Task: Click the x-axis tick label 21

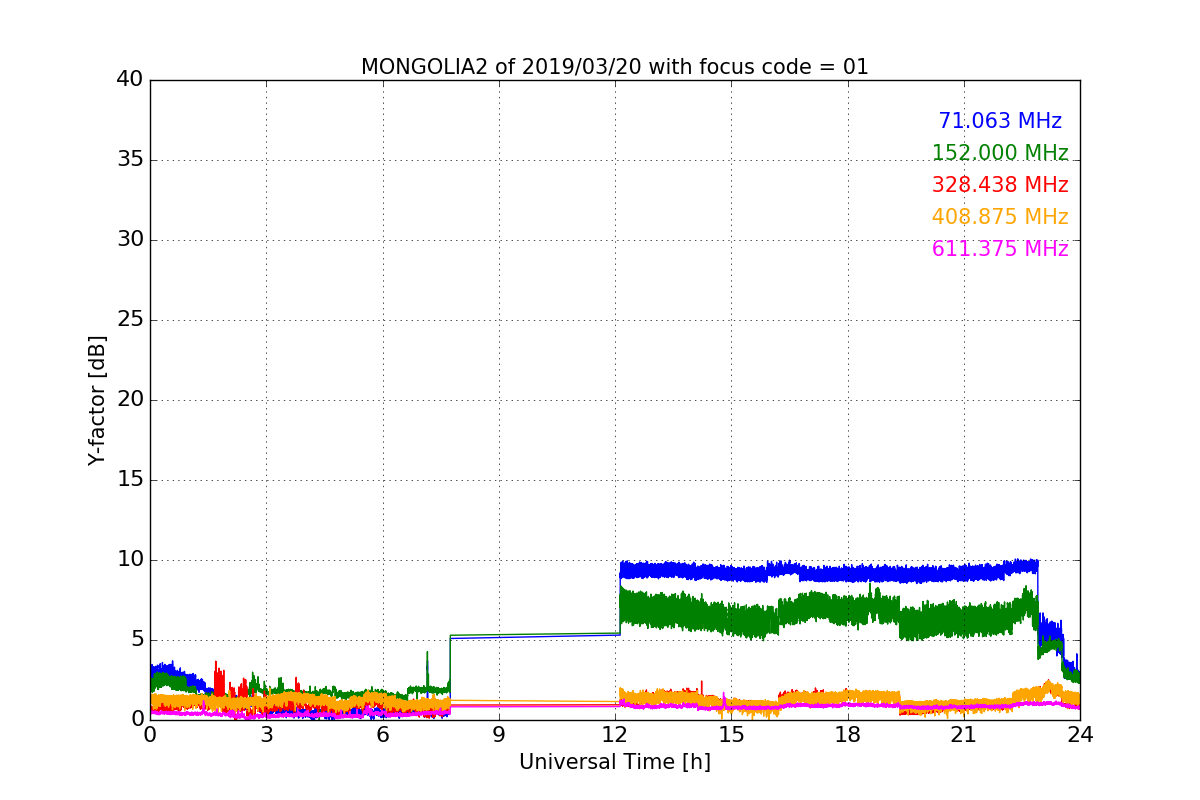Action: (964, 735)
